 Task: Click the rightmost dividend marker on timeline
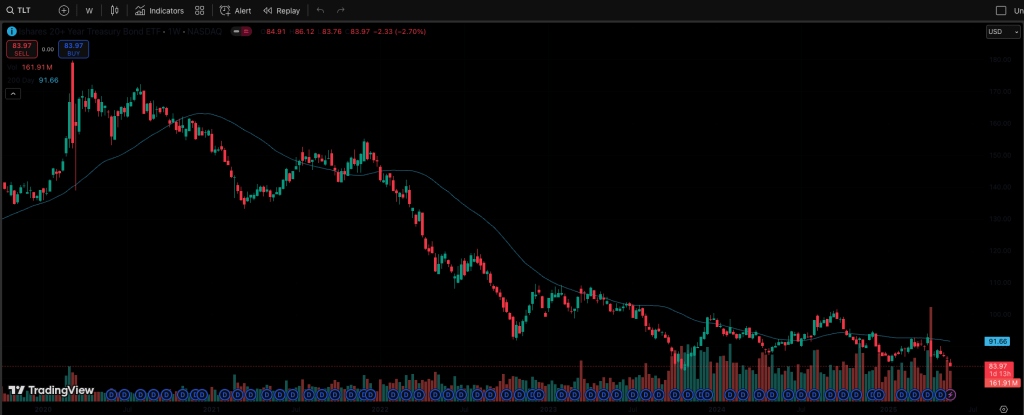[x=939, y=394]
